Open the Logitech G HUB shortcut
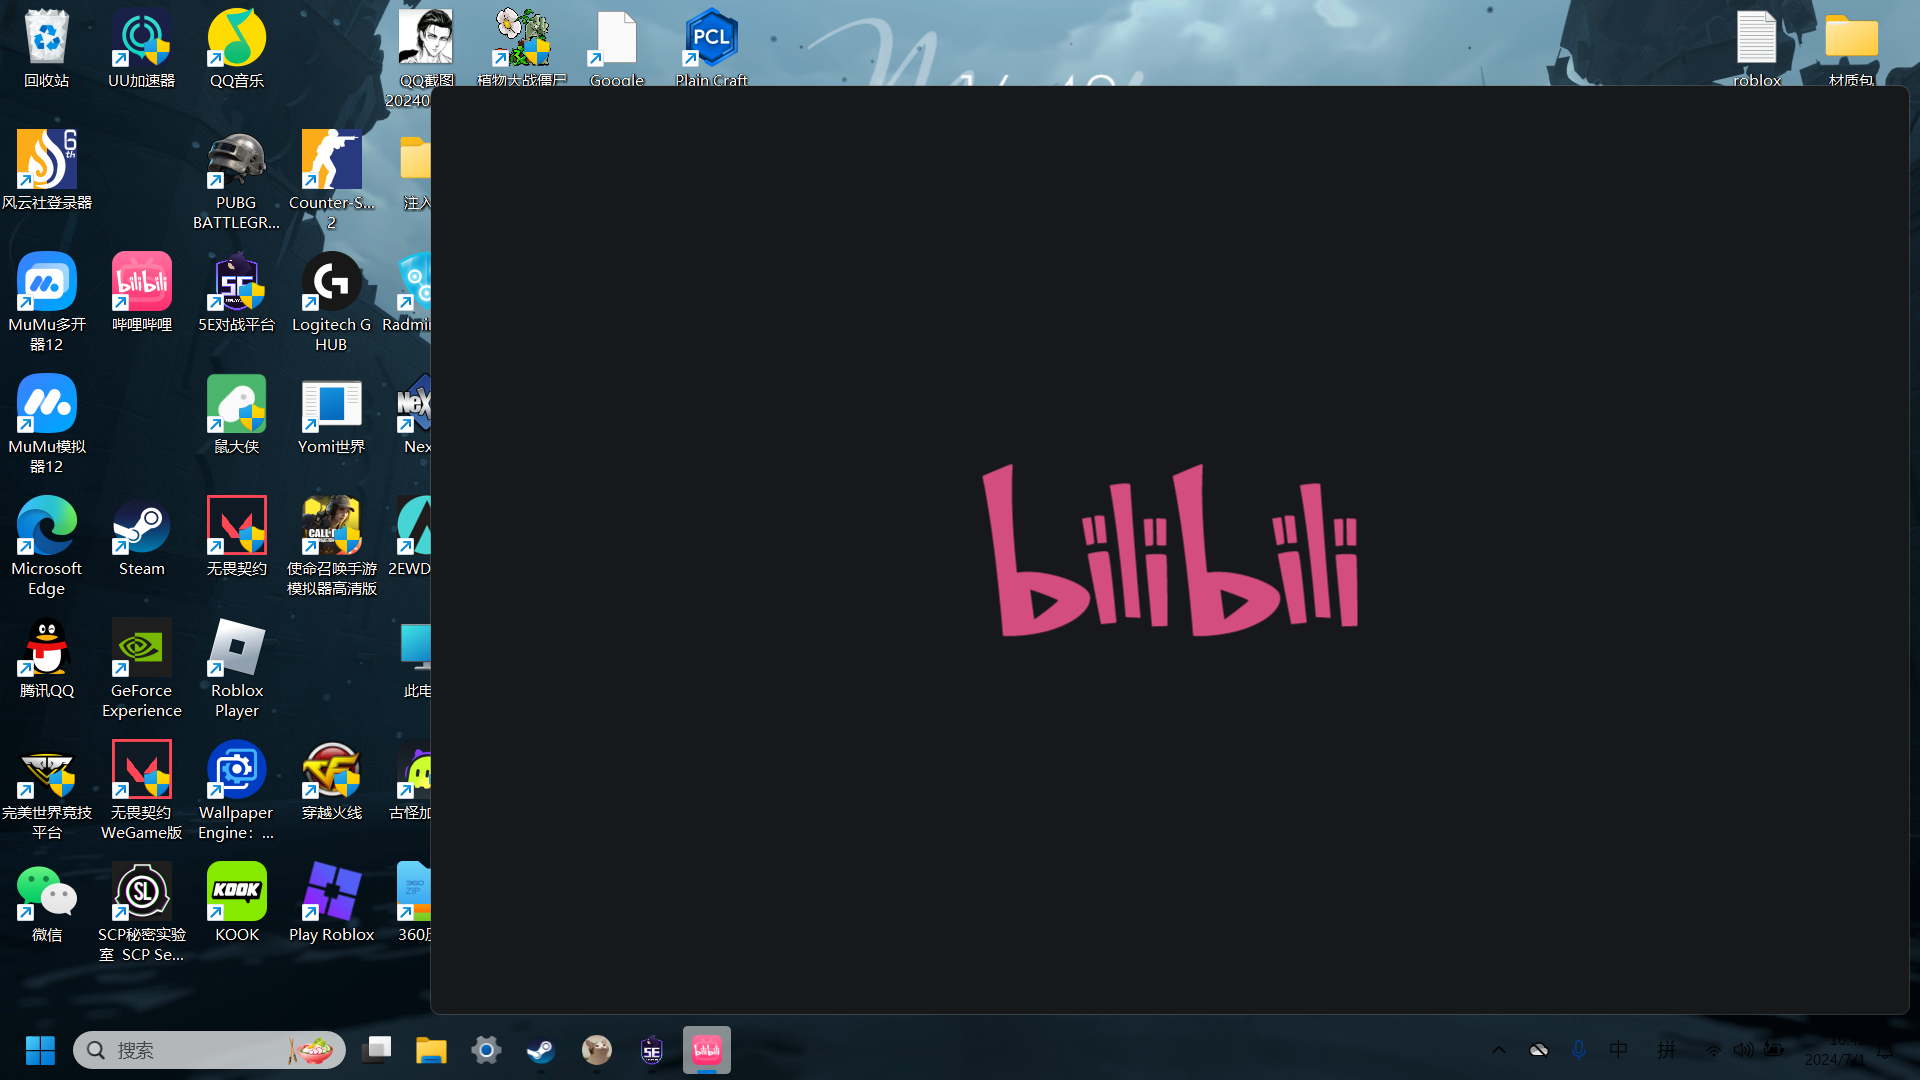The width and height of the screenshot is (1920, 1080). pos(331,302)
